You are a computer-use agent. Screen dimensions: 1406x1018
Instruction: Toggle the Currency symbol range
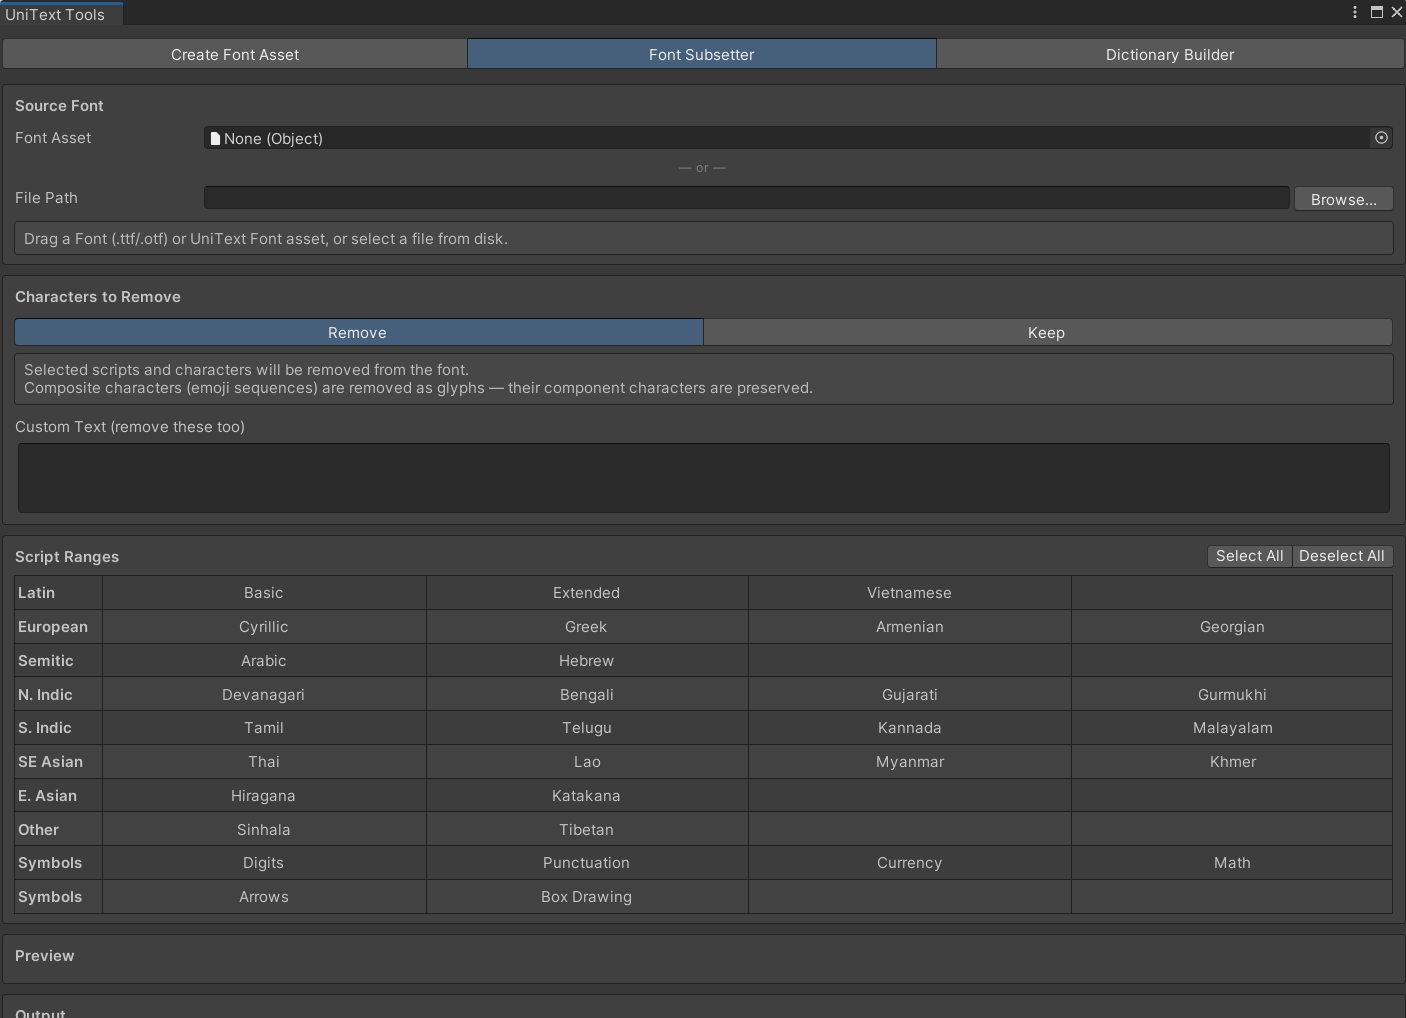pyautogui.click(x=910, y=863)
